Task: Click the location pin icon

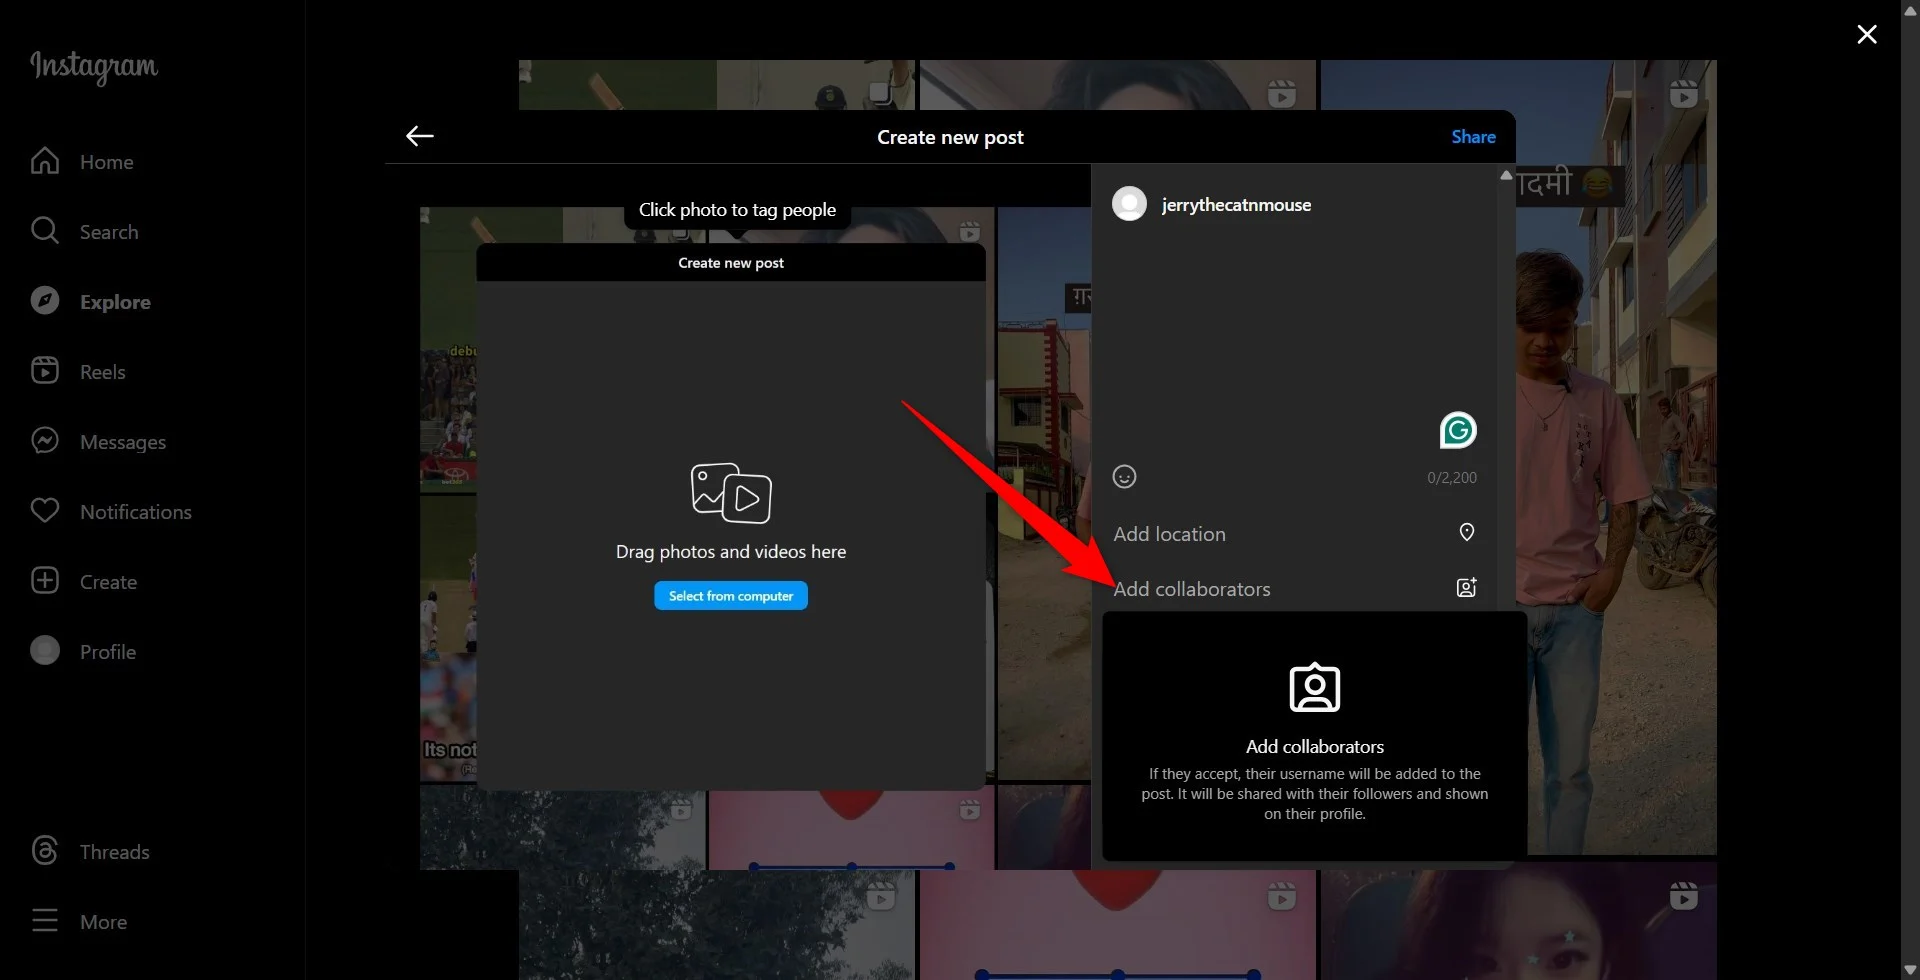Action: [x=1466, y=532]
